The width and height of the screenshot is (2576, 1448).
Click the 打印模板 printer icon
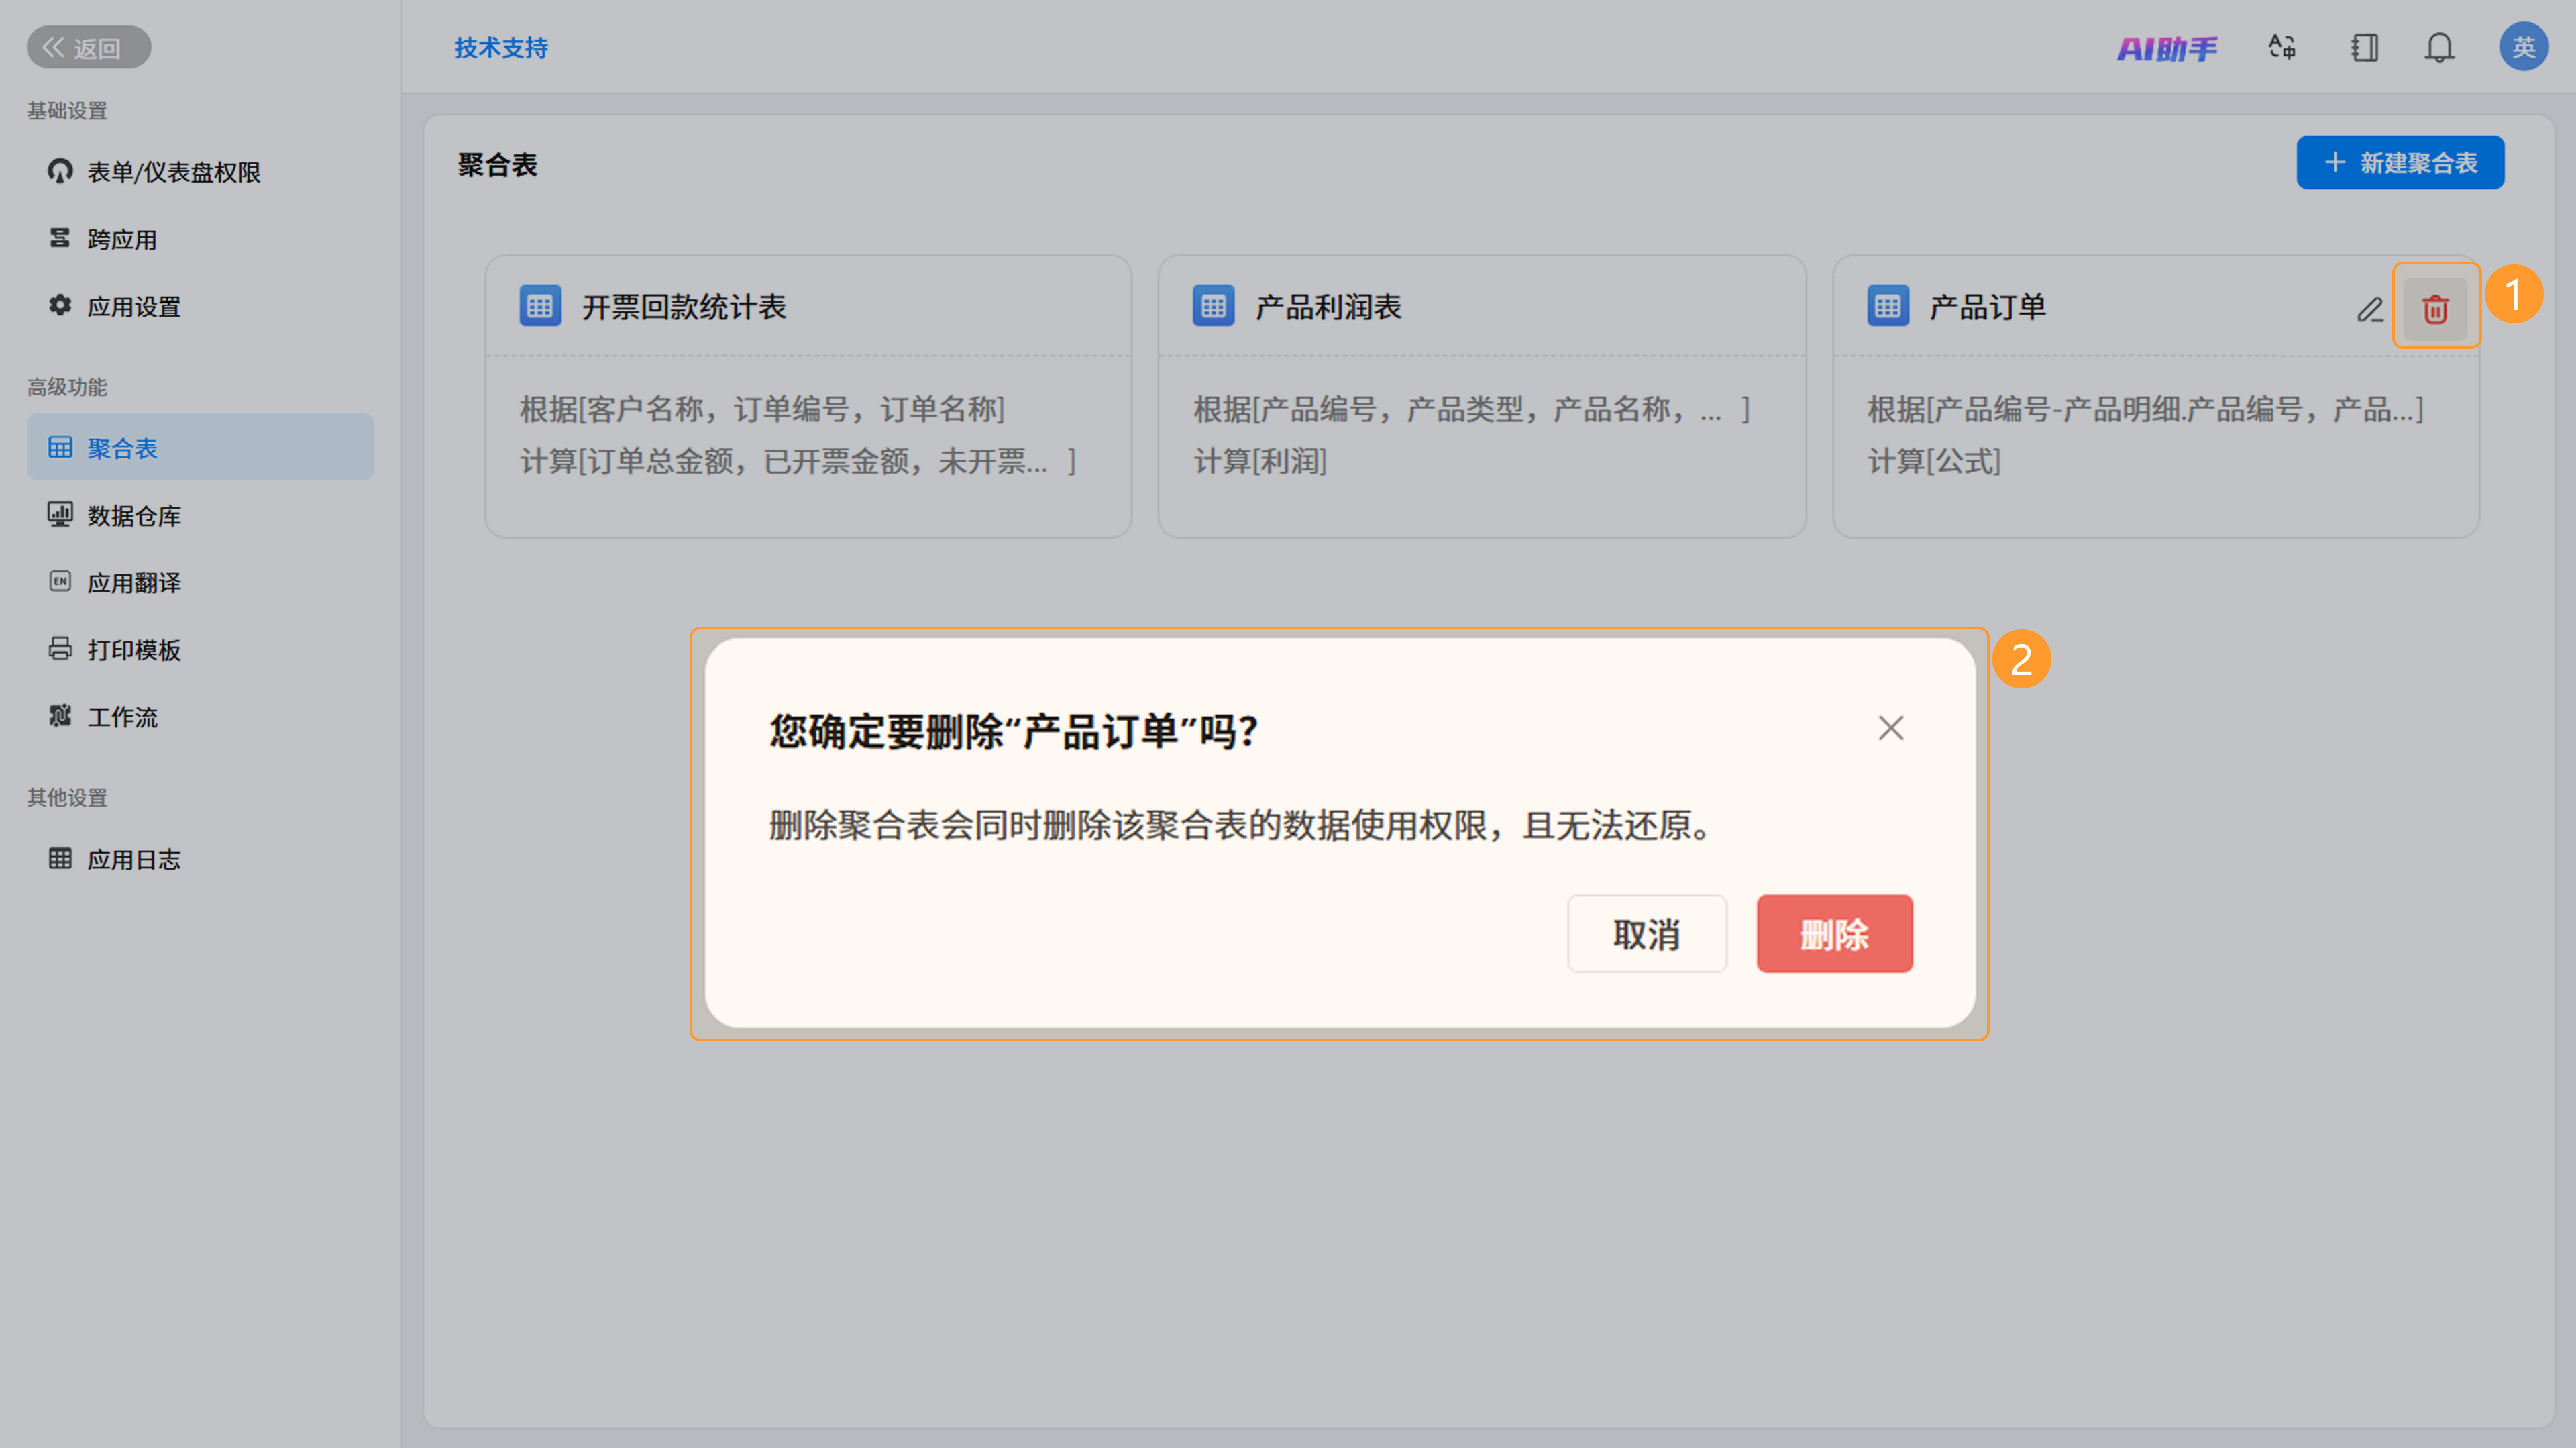point(60,648)
